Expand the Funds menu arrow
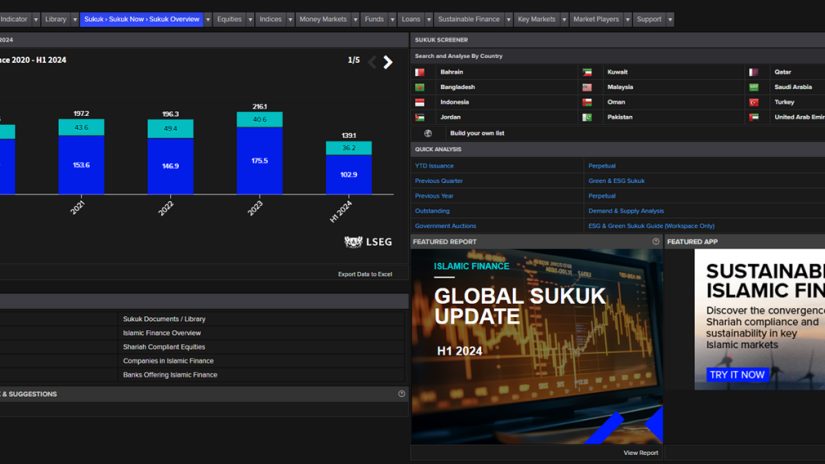Image resolution: width=825 pixels, height=464 pixels. coord(392,19)
